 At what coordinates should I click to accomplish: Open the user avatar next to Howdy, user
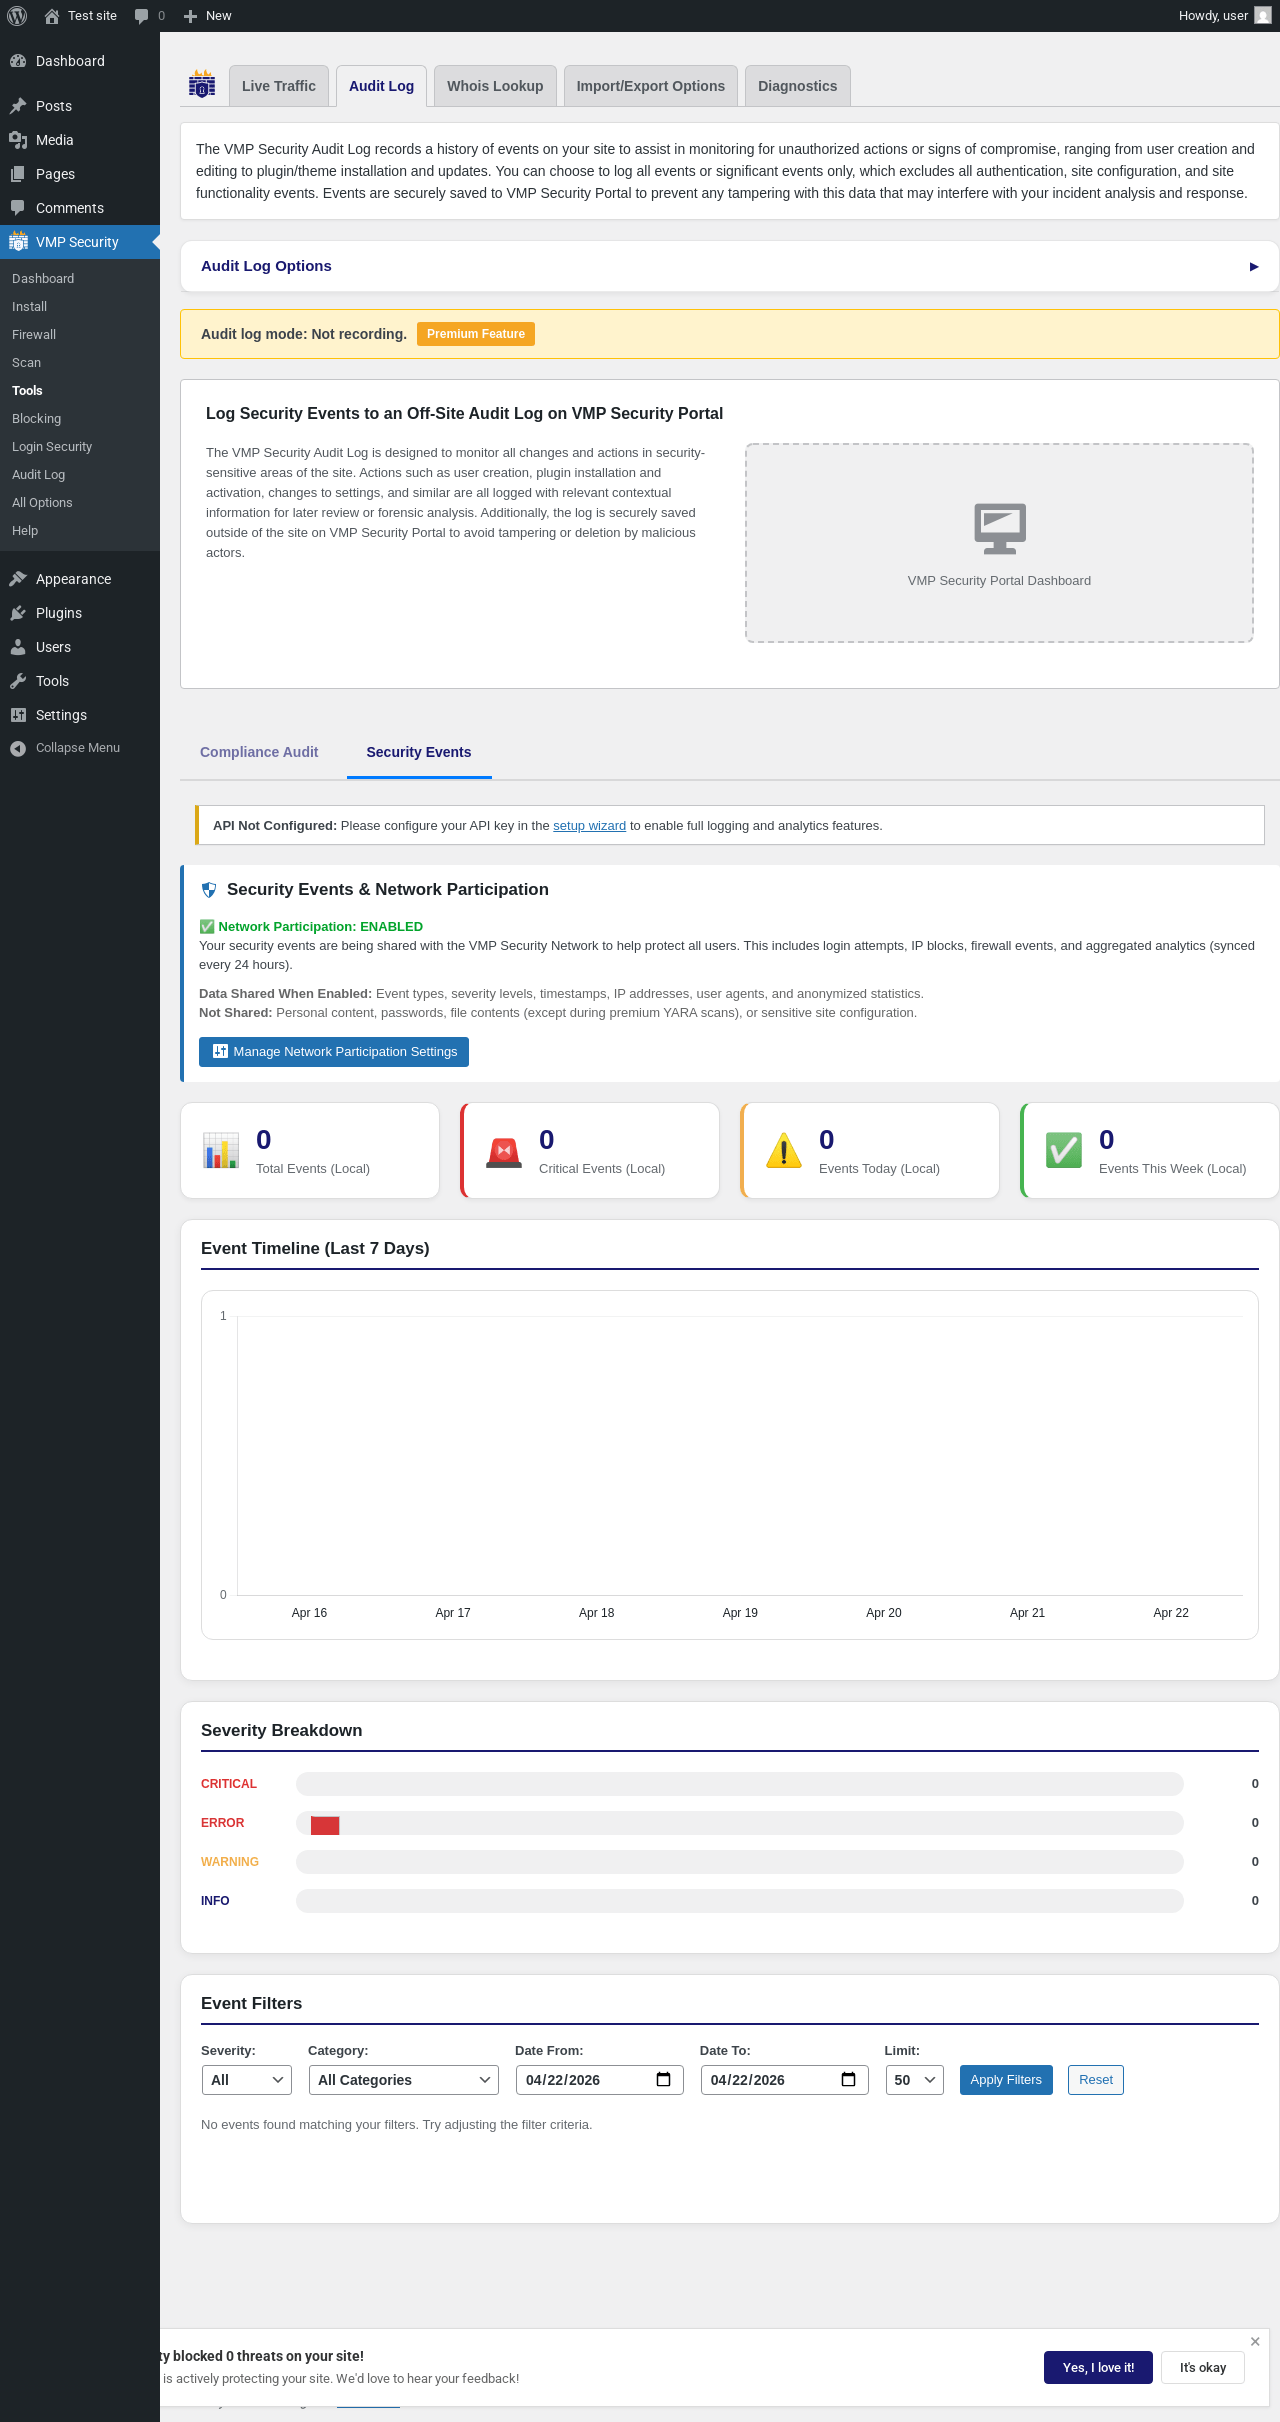click(1263, 16)
